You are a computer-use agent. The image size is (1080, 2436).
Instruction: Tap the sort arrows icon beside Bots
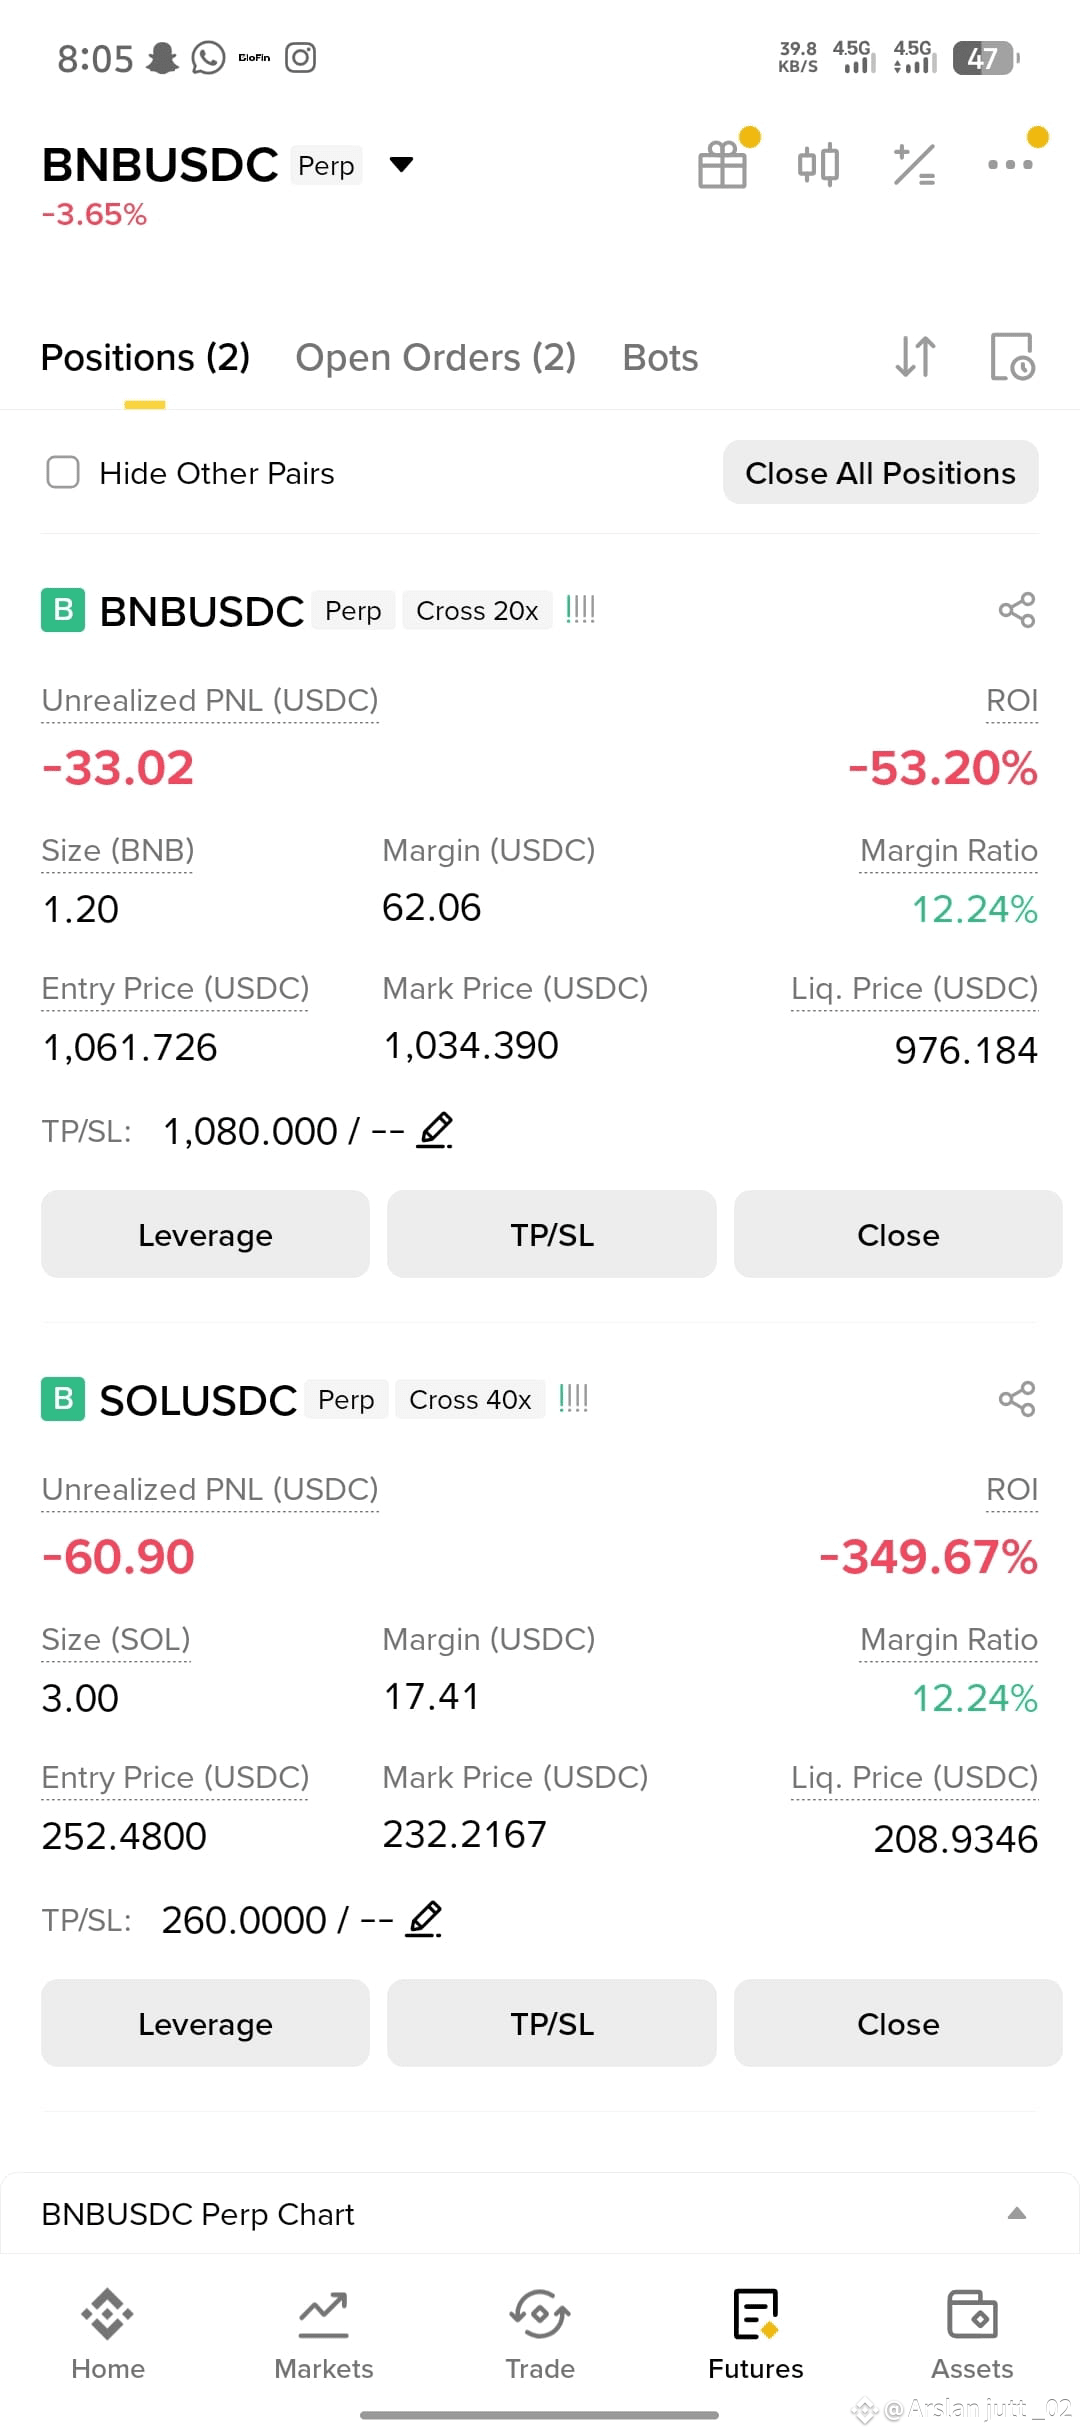[916, 356]
